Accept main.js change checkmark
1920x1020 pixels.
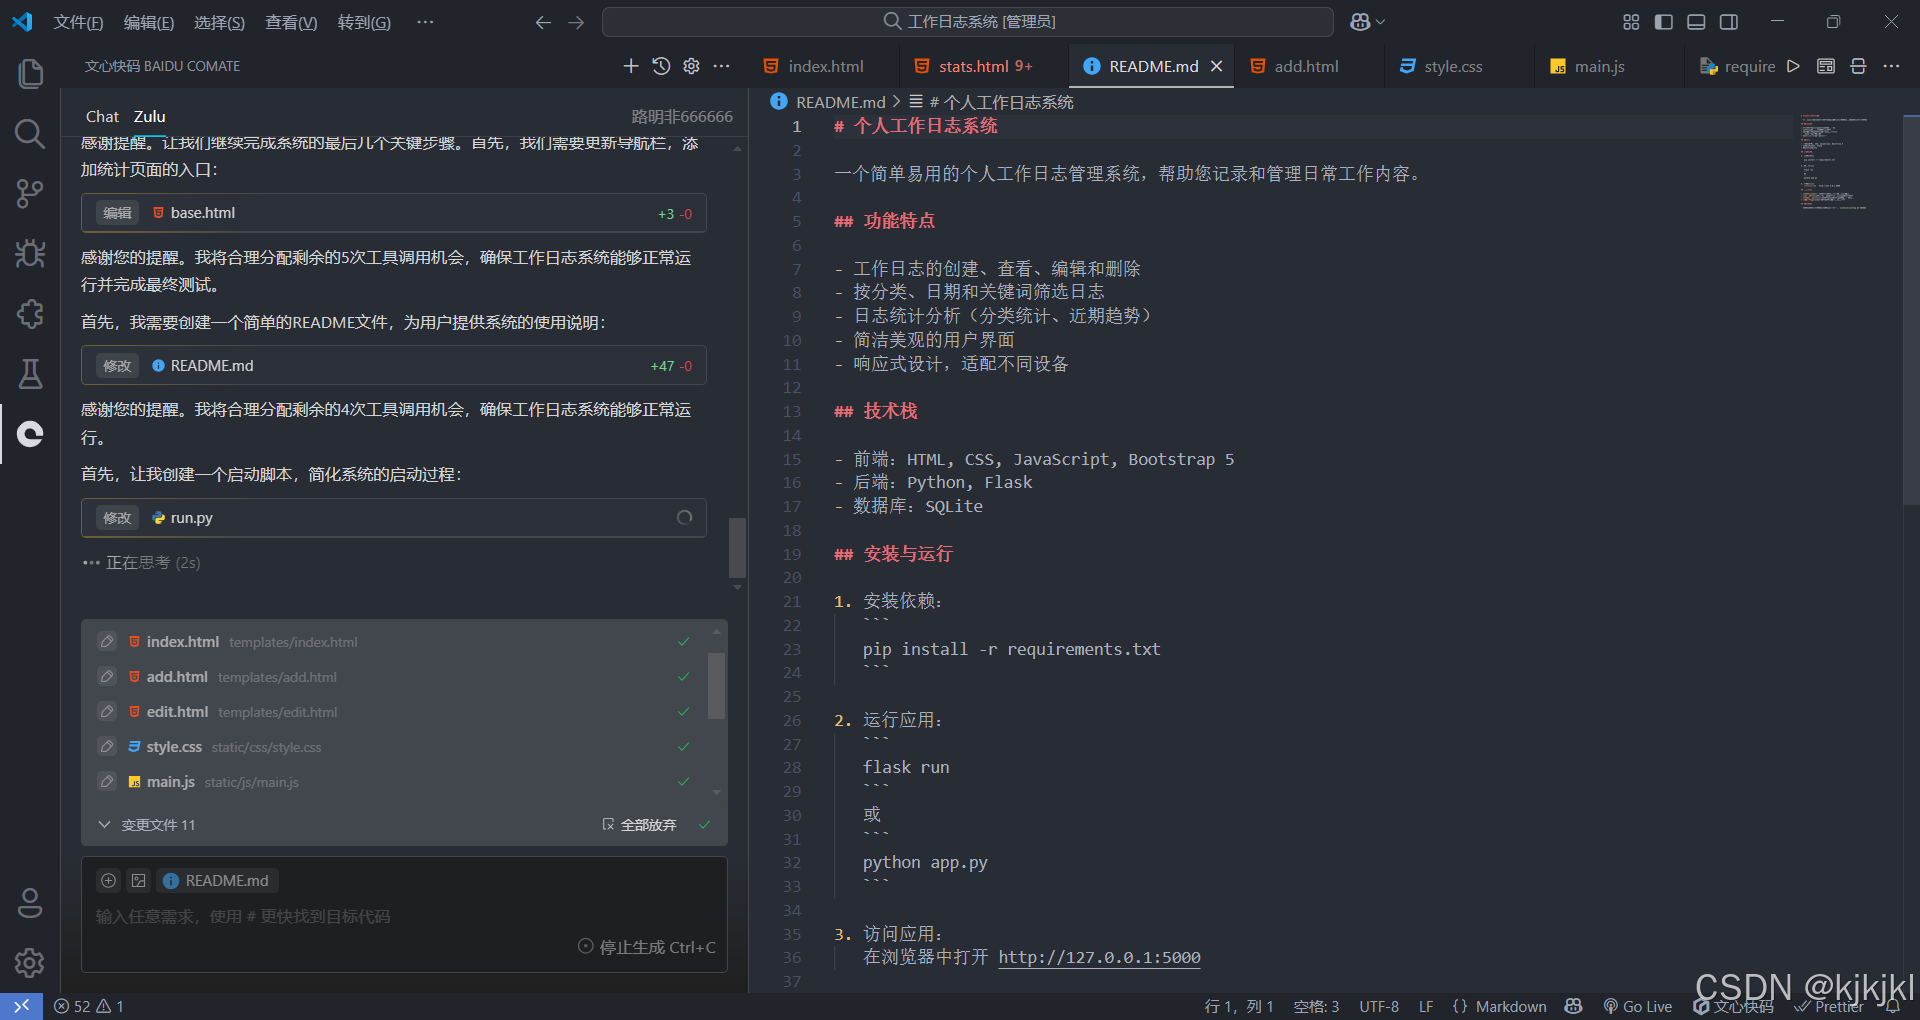[684, 782]
